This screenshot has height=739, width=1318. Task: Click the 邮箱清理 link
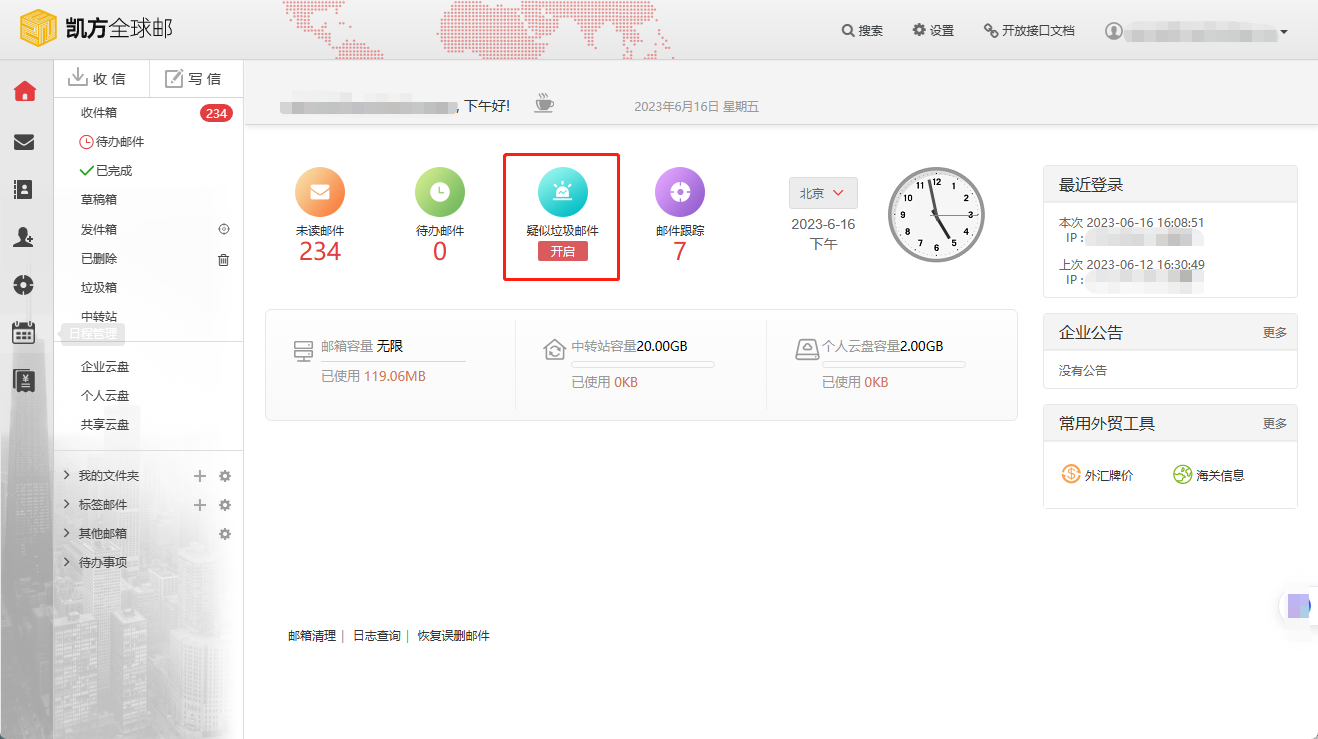[312, 636]
